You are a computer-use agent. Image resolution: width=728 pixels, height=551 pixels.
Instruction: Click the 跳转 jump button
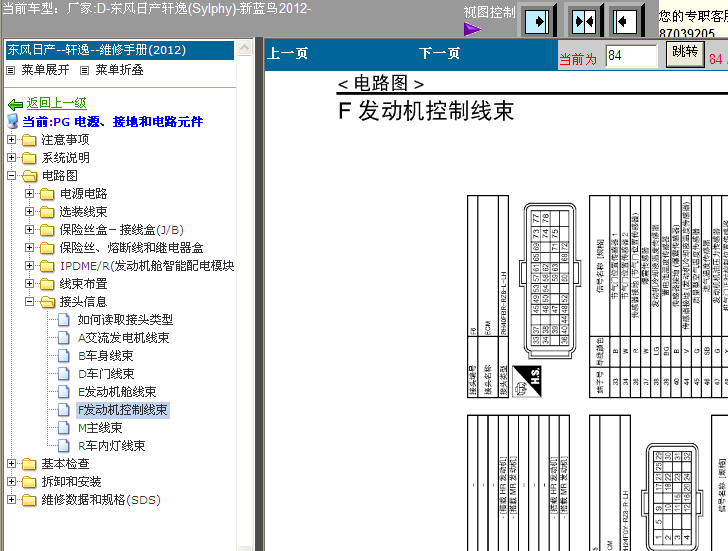(685, 54)
